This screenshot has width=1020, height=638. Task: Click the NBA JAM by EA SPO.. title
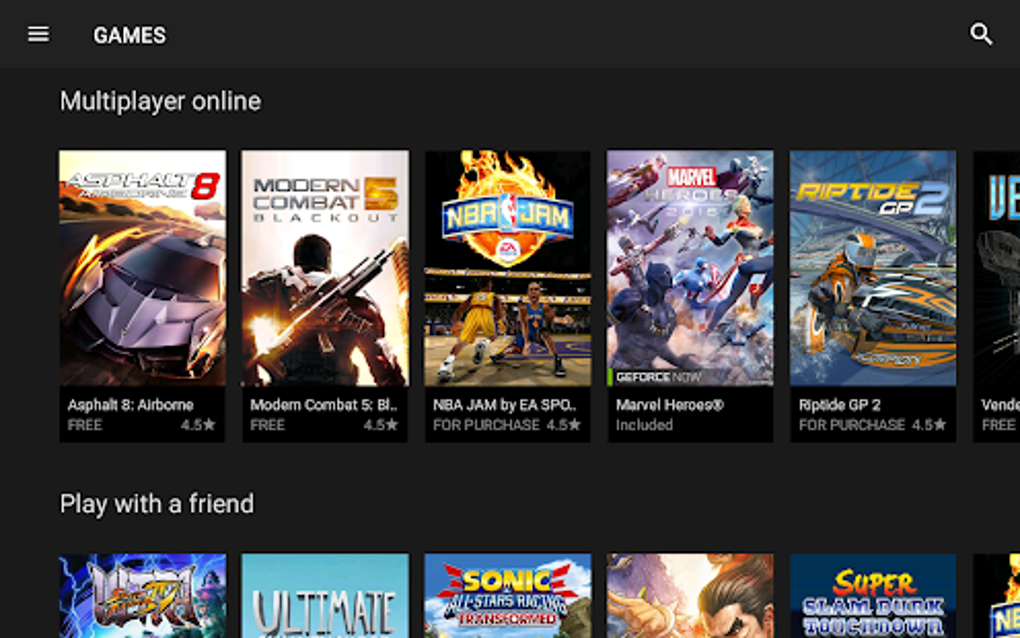[x=505, y=405]
